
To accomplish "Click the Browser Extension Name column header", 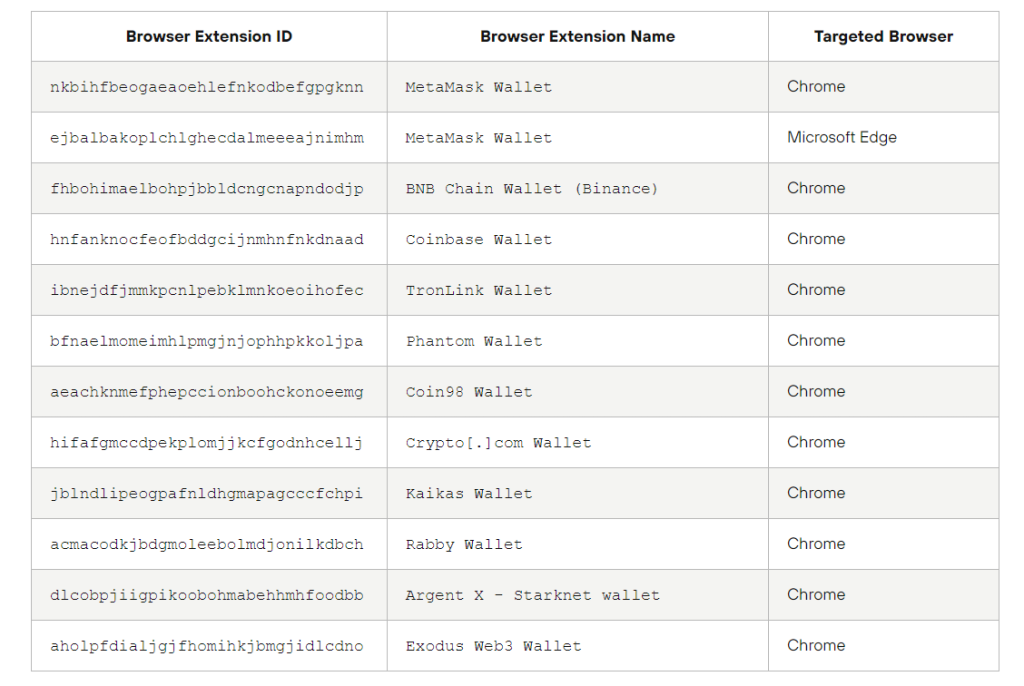I will (577, 36).
